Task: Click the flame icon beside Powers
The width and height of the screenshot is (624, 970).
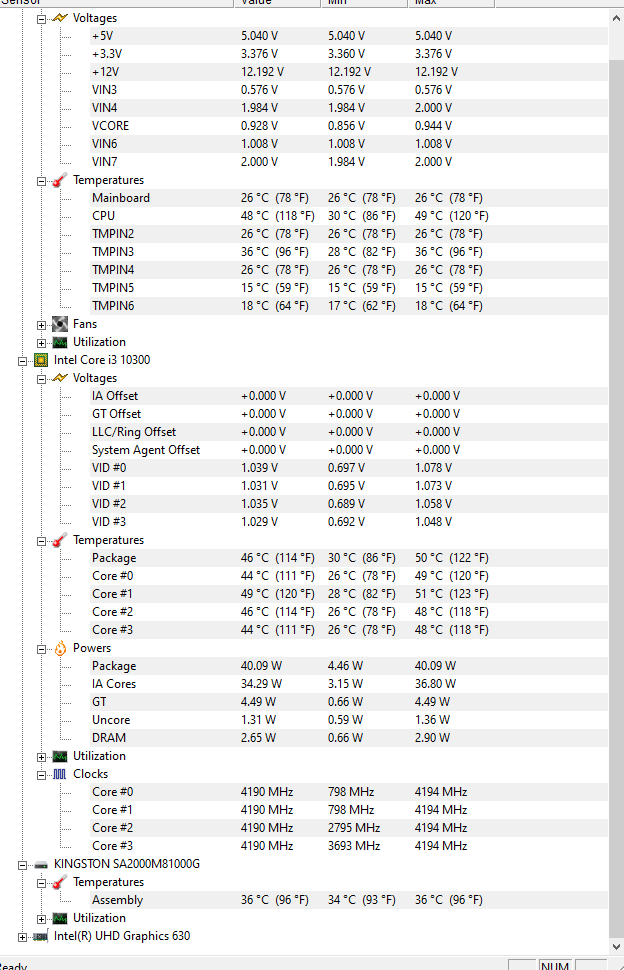Action: 60,648
